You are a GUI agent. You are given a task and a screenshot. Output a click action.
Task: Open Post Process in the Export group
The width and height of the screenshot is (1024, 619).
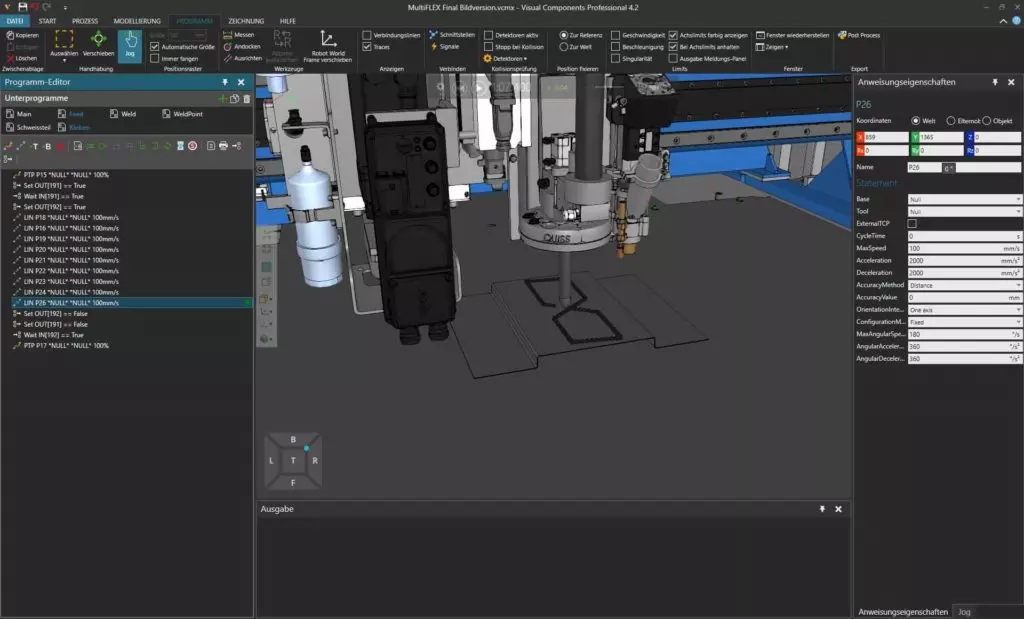(x=859, y=35)
